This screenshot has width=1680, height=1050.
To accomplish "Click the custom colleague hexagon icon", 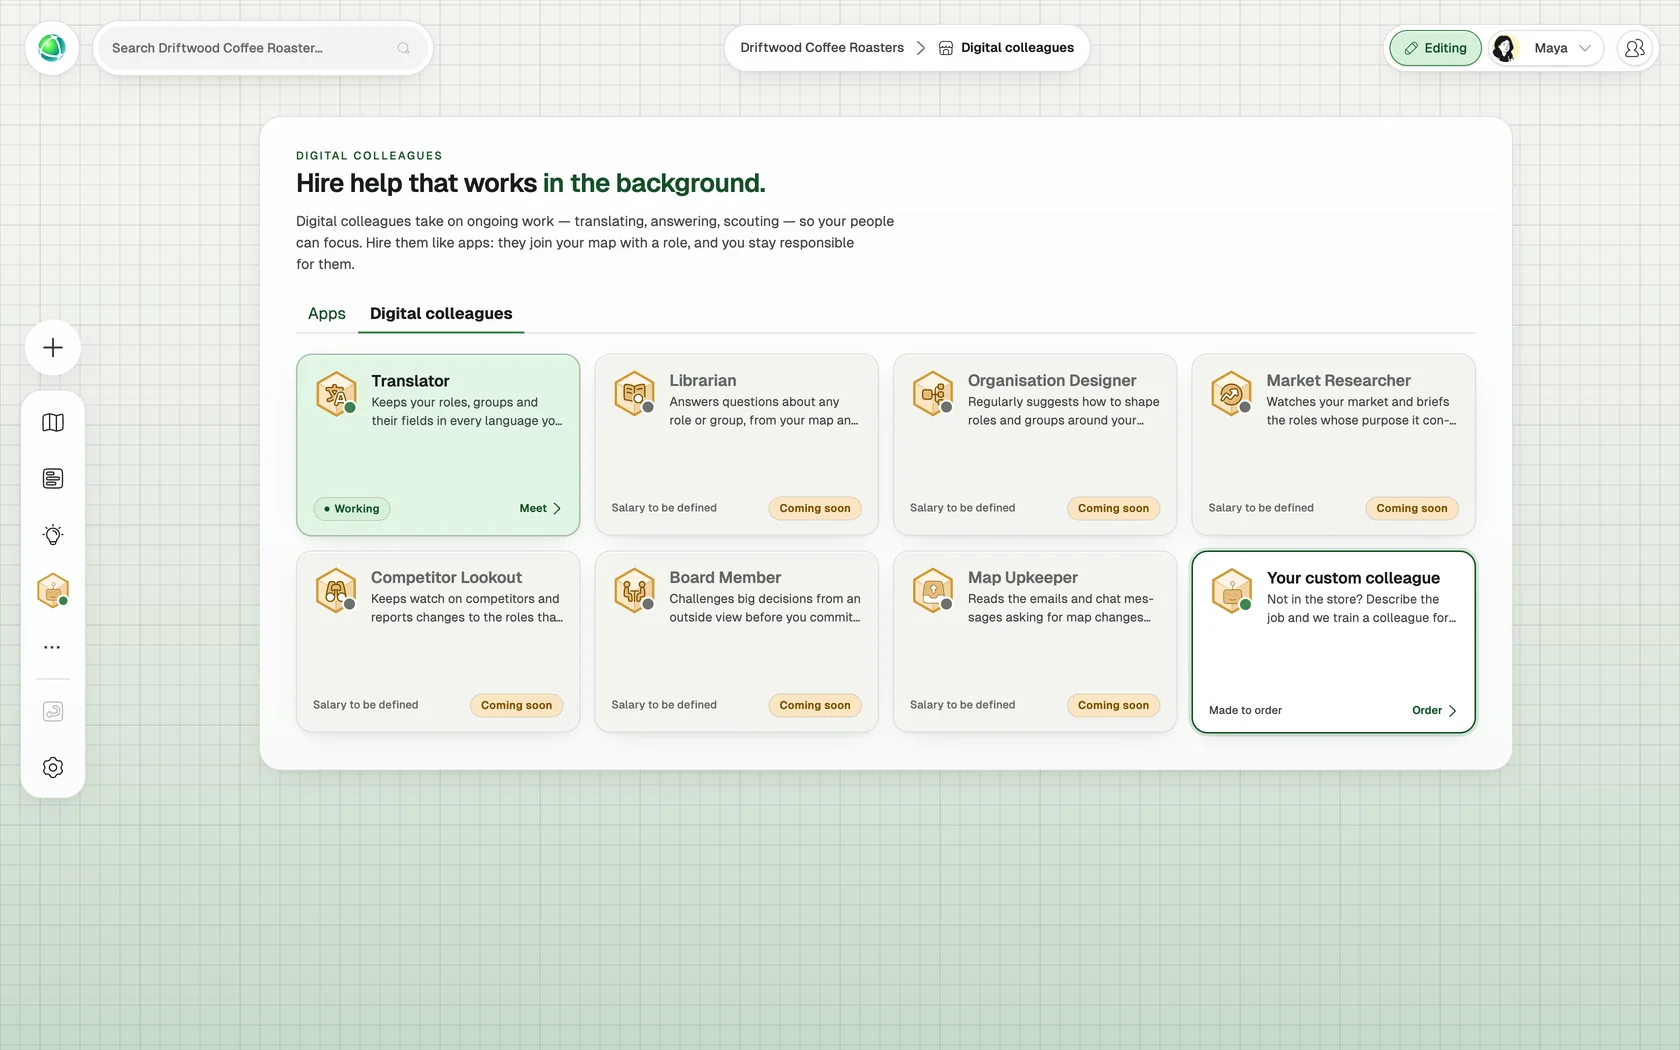I will [1231, 590].
